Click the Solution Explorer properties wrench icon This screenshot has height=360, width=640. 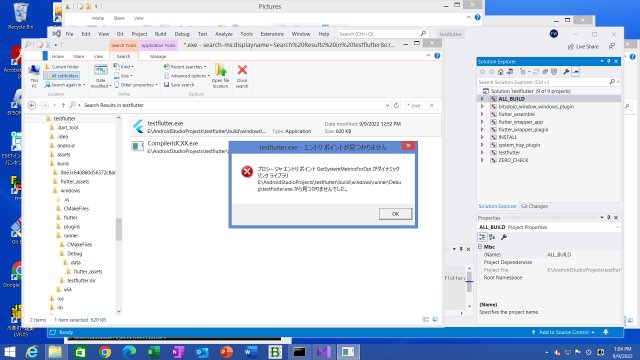(x=566, y=72)
